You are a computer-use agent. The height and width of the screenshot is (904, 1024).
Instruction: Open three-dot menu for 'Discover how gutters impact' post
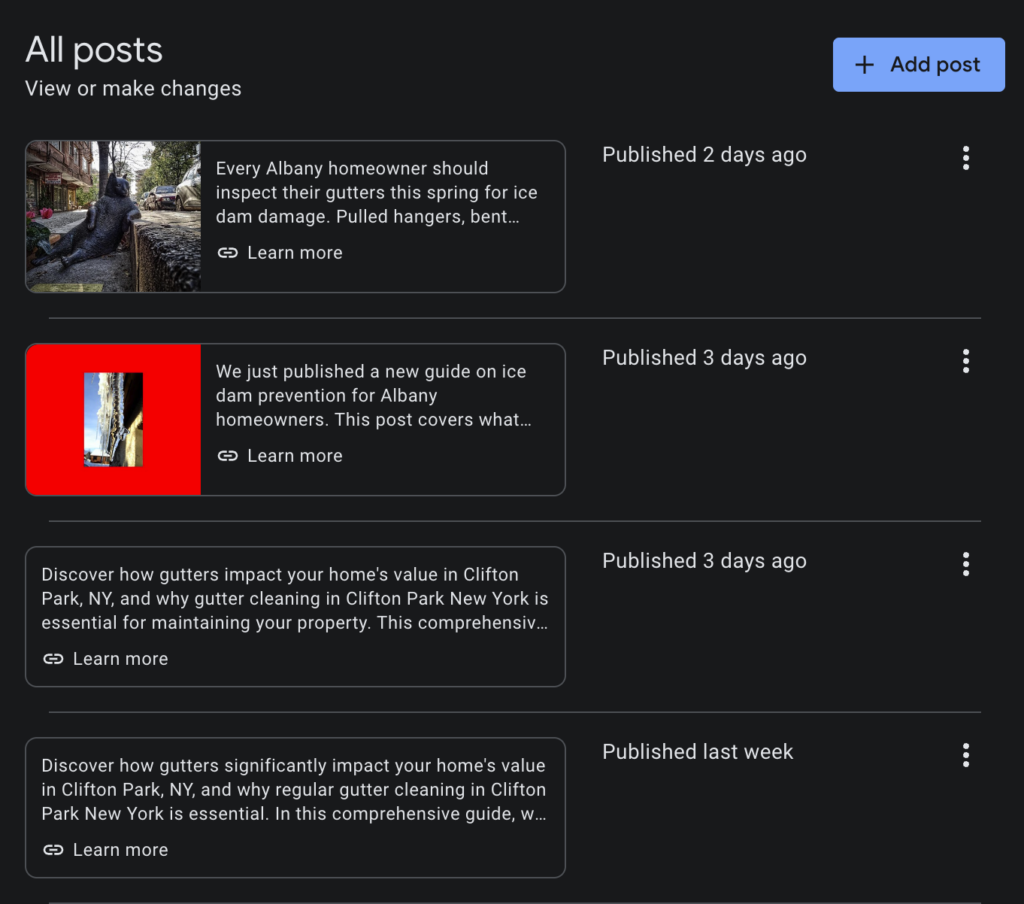point(965,564)
